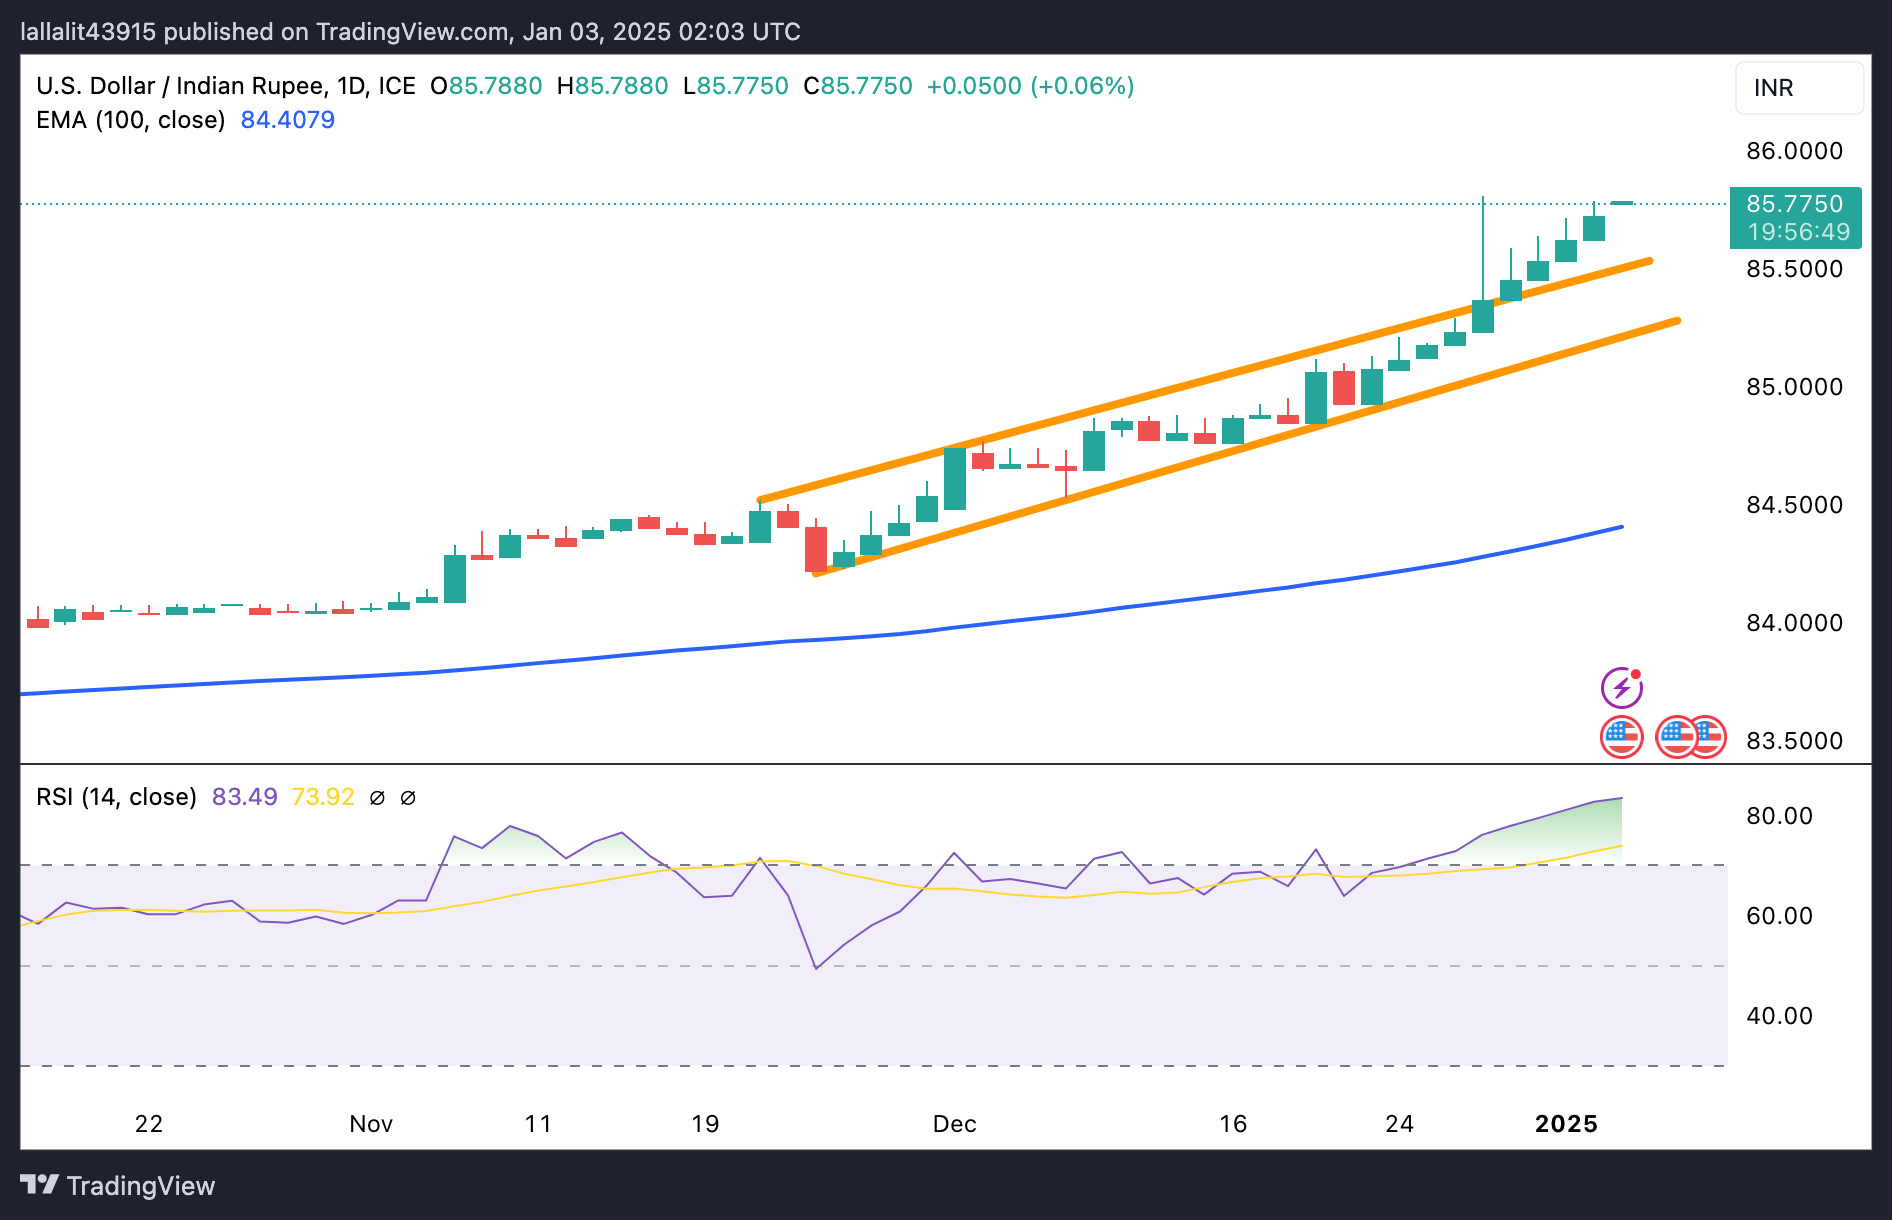Click the last small candle at the chart's right edge
This screenshot has width=1892, height=1220.
click(x=1622, y=203)
